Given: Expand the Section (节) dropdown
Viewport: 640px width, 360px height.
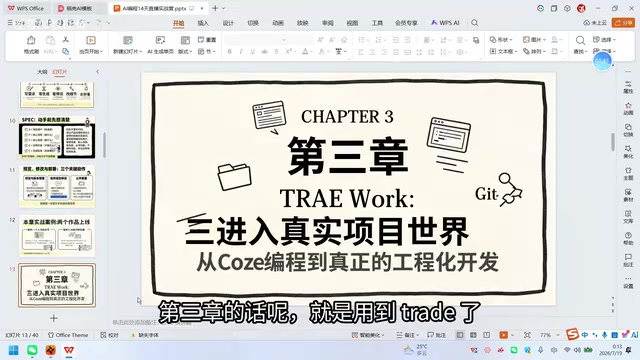Looking at the screenshot, I should [x=207, y=51].
